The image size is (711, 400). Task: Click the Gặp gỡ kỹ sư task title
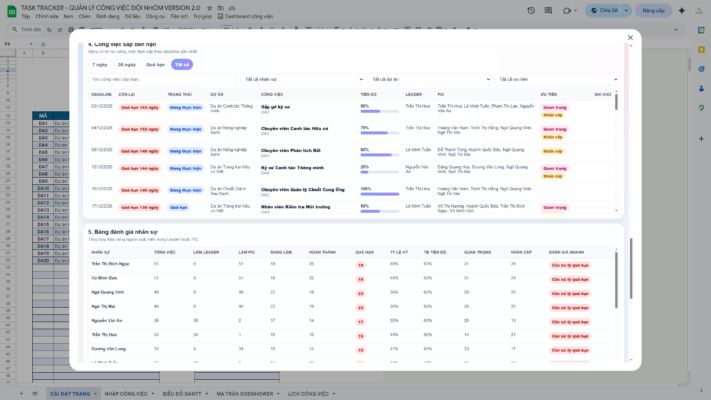[275, 107]
